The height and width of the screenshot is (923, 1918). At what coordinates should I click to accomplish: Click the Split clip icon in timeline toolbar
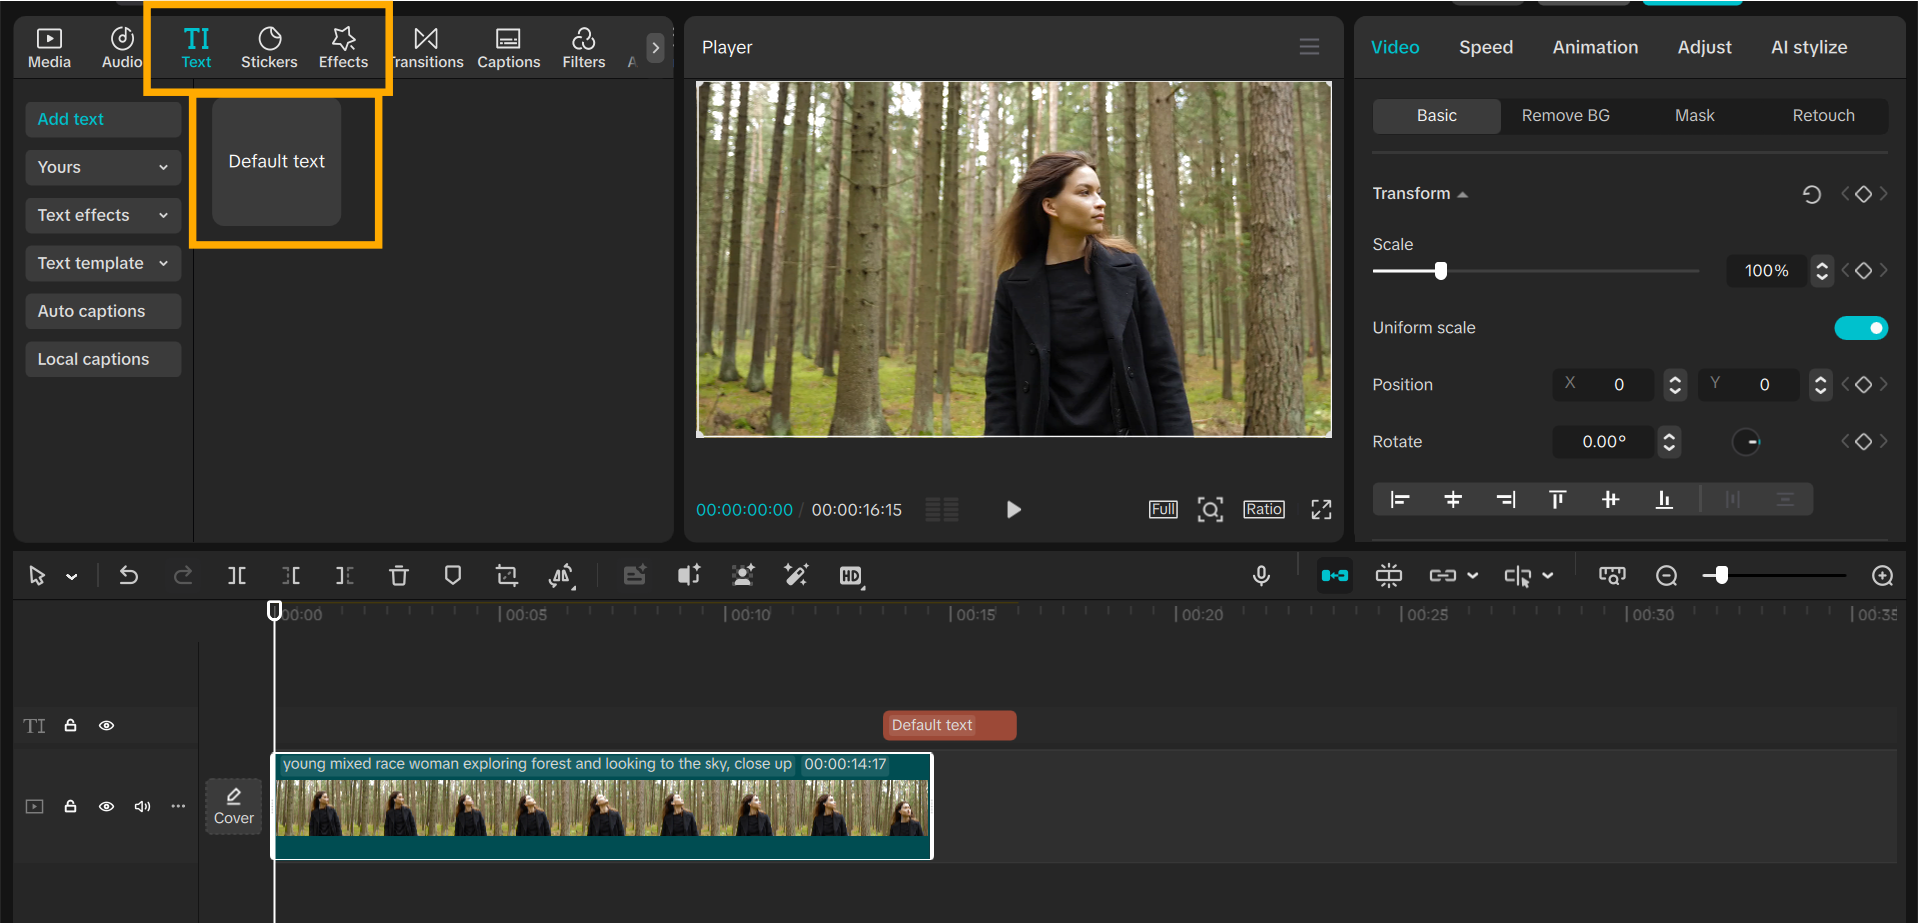point(237,575)
